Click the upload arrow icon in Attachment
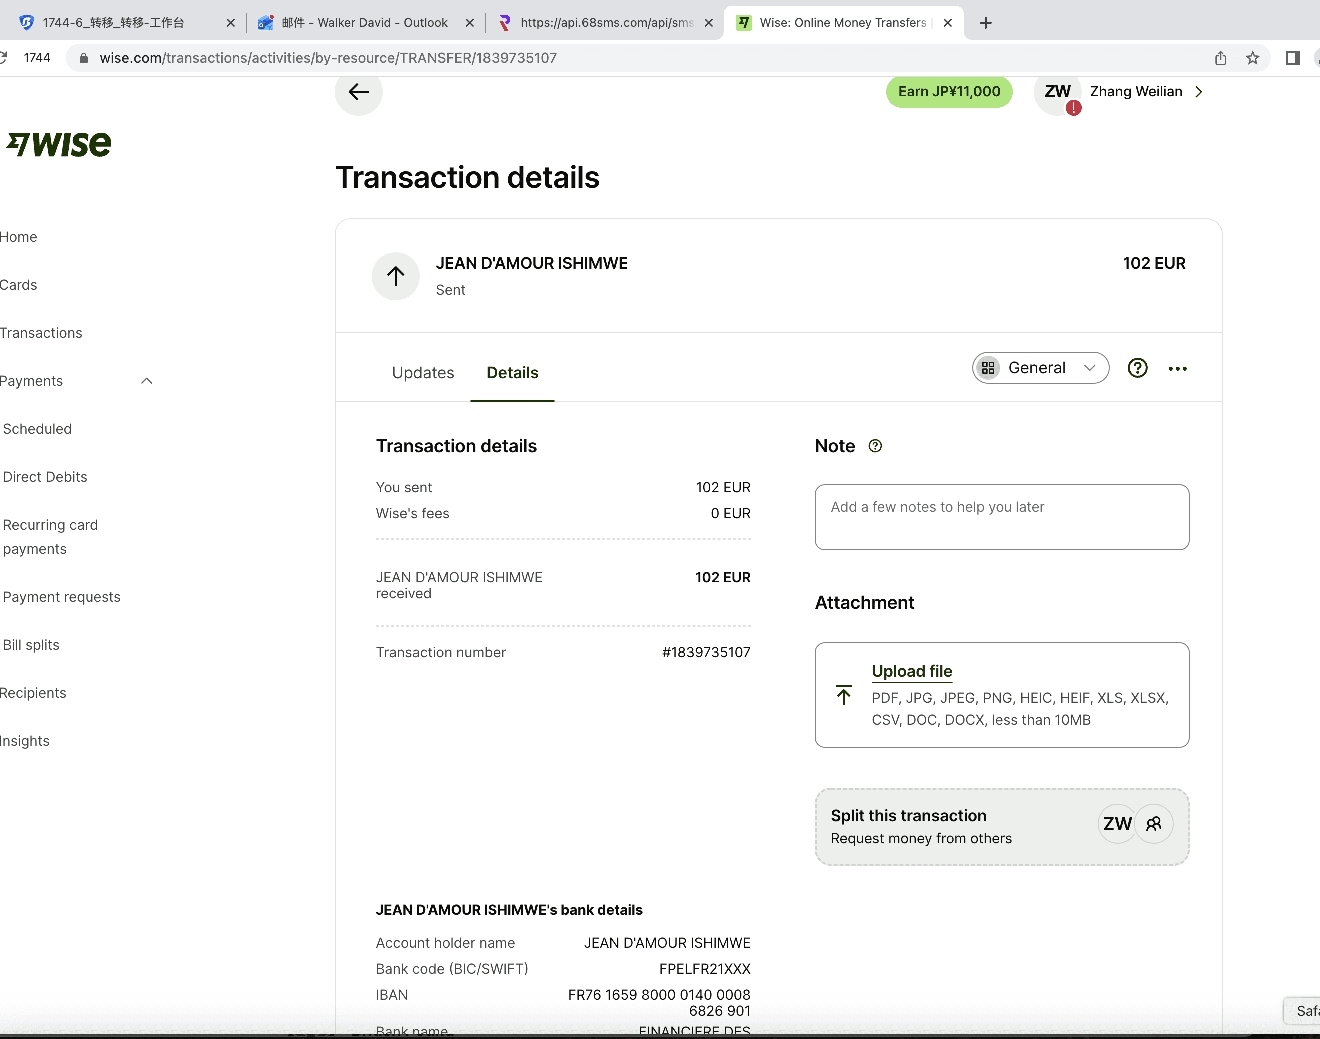This screenshot has height=1039, width=1320. pos(844,695)
